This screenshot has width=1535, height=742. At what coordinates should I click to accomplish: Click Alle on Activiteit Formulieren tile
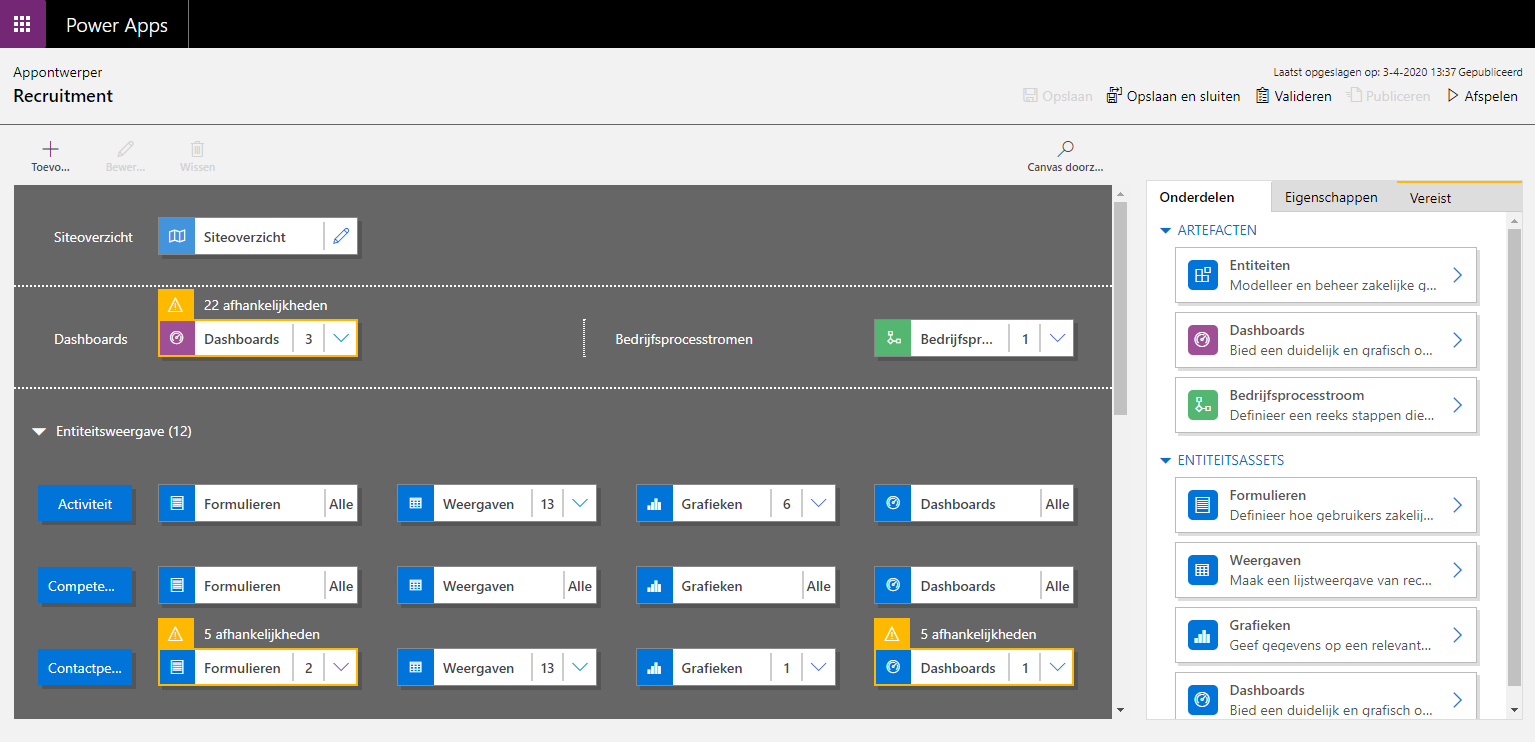point(341,504)
